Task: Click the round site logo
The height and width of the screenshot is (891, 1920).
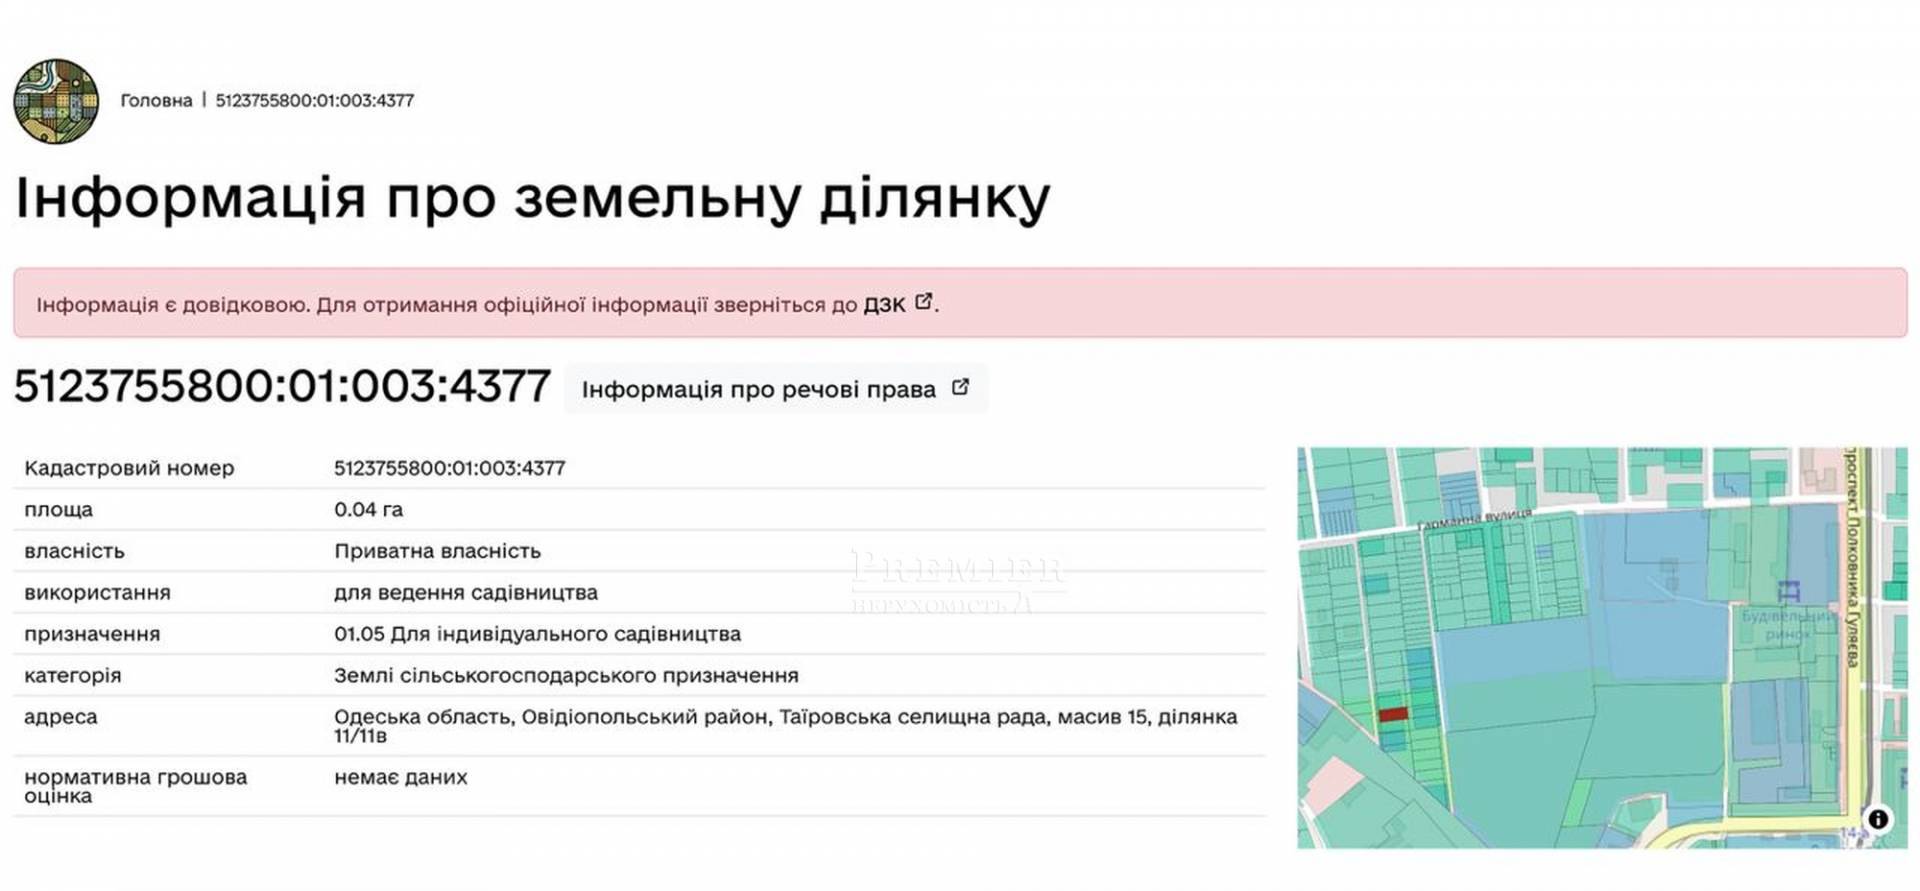Action: [56, 101]
